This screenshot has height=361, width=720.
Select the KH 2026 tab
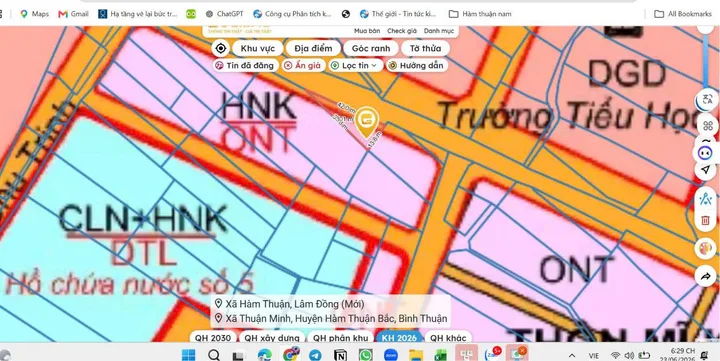[x=399, y=338]
